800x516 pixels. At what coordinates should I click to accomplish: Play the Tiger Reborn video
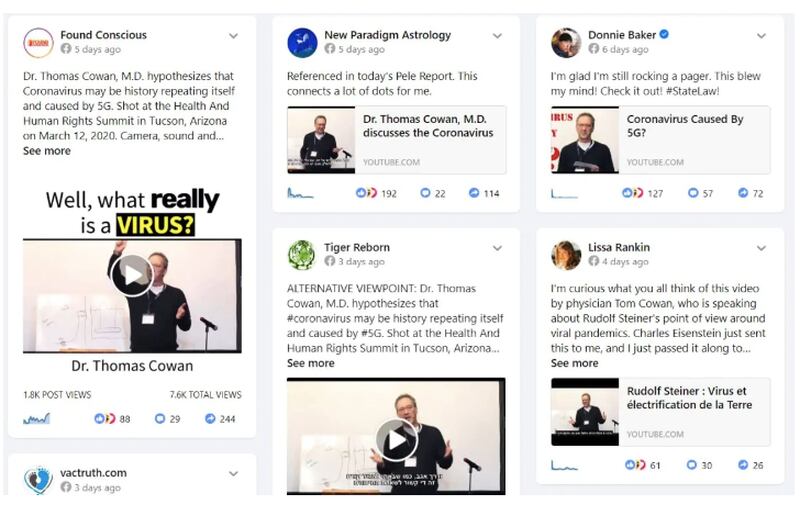point(396,440)
